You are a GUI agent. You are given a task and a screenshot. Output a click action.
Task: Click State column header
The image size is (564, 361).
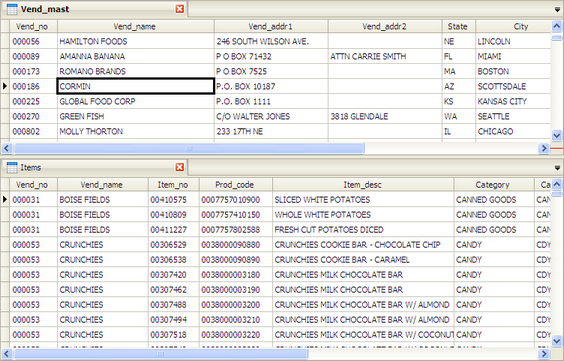[459, 27]
